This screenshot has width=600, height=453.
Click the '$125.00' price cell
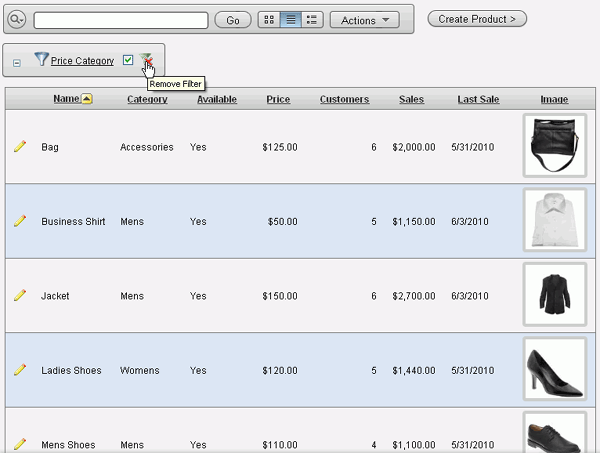point(280,147)
